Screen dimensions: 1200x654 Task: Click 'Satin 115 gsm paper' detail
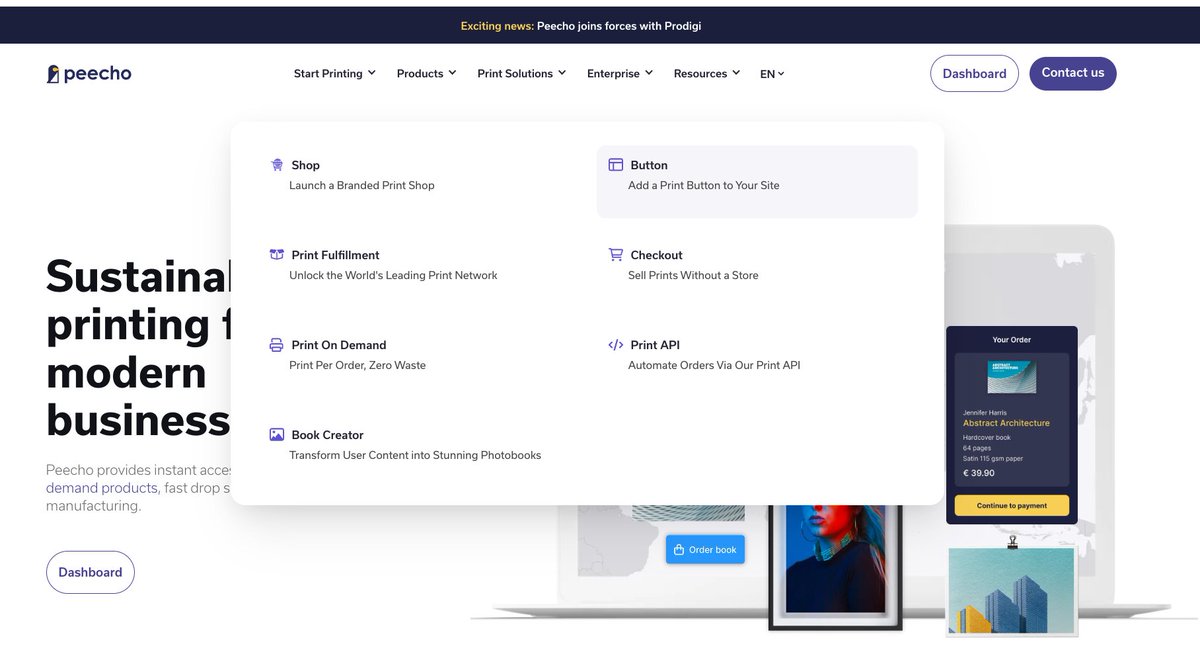pos(993,459)
